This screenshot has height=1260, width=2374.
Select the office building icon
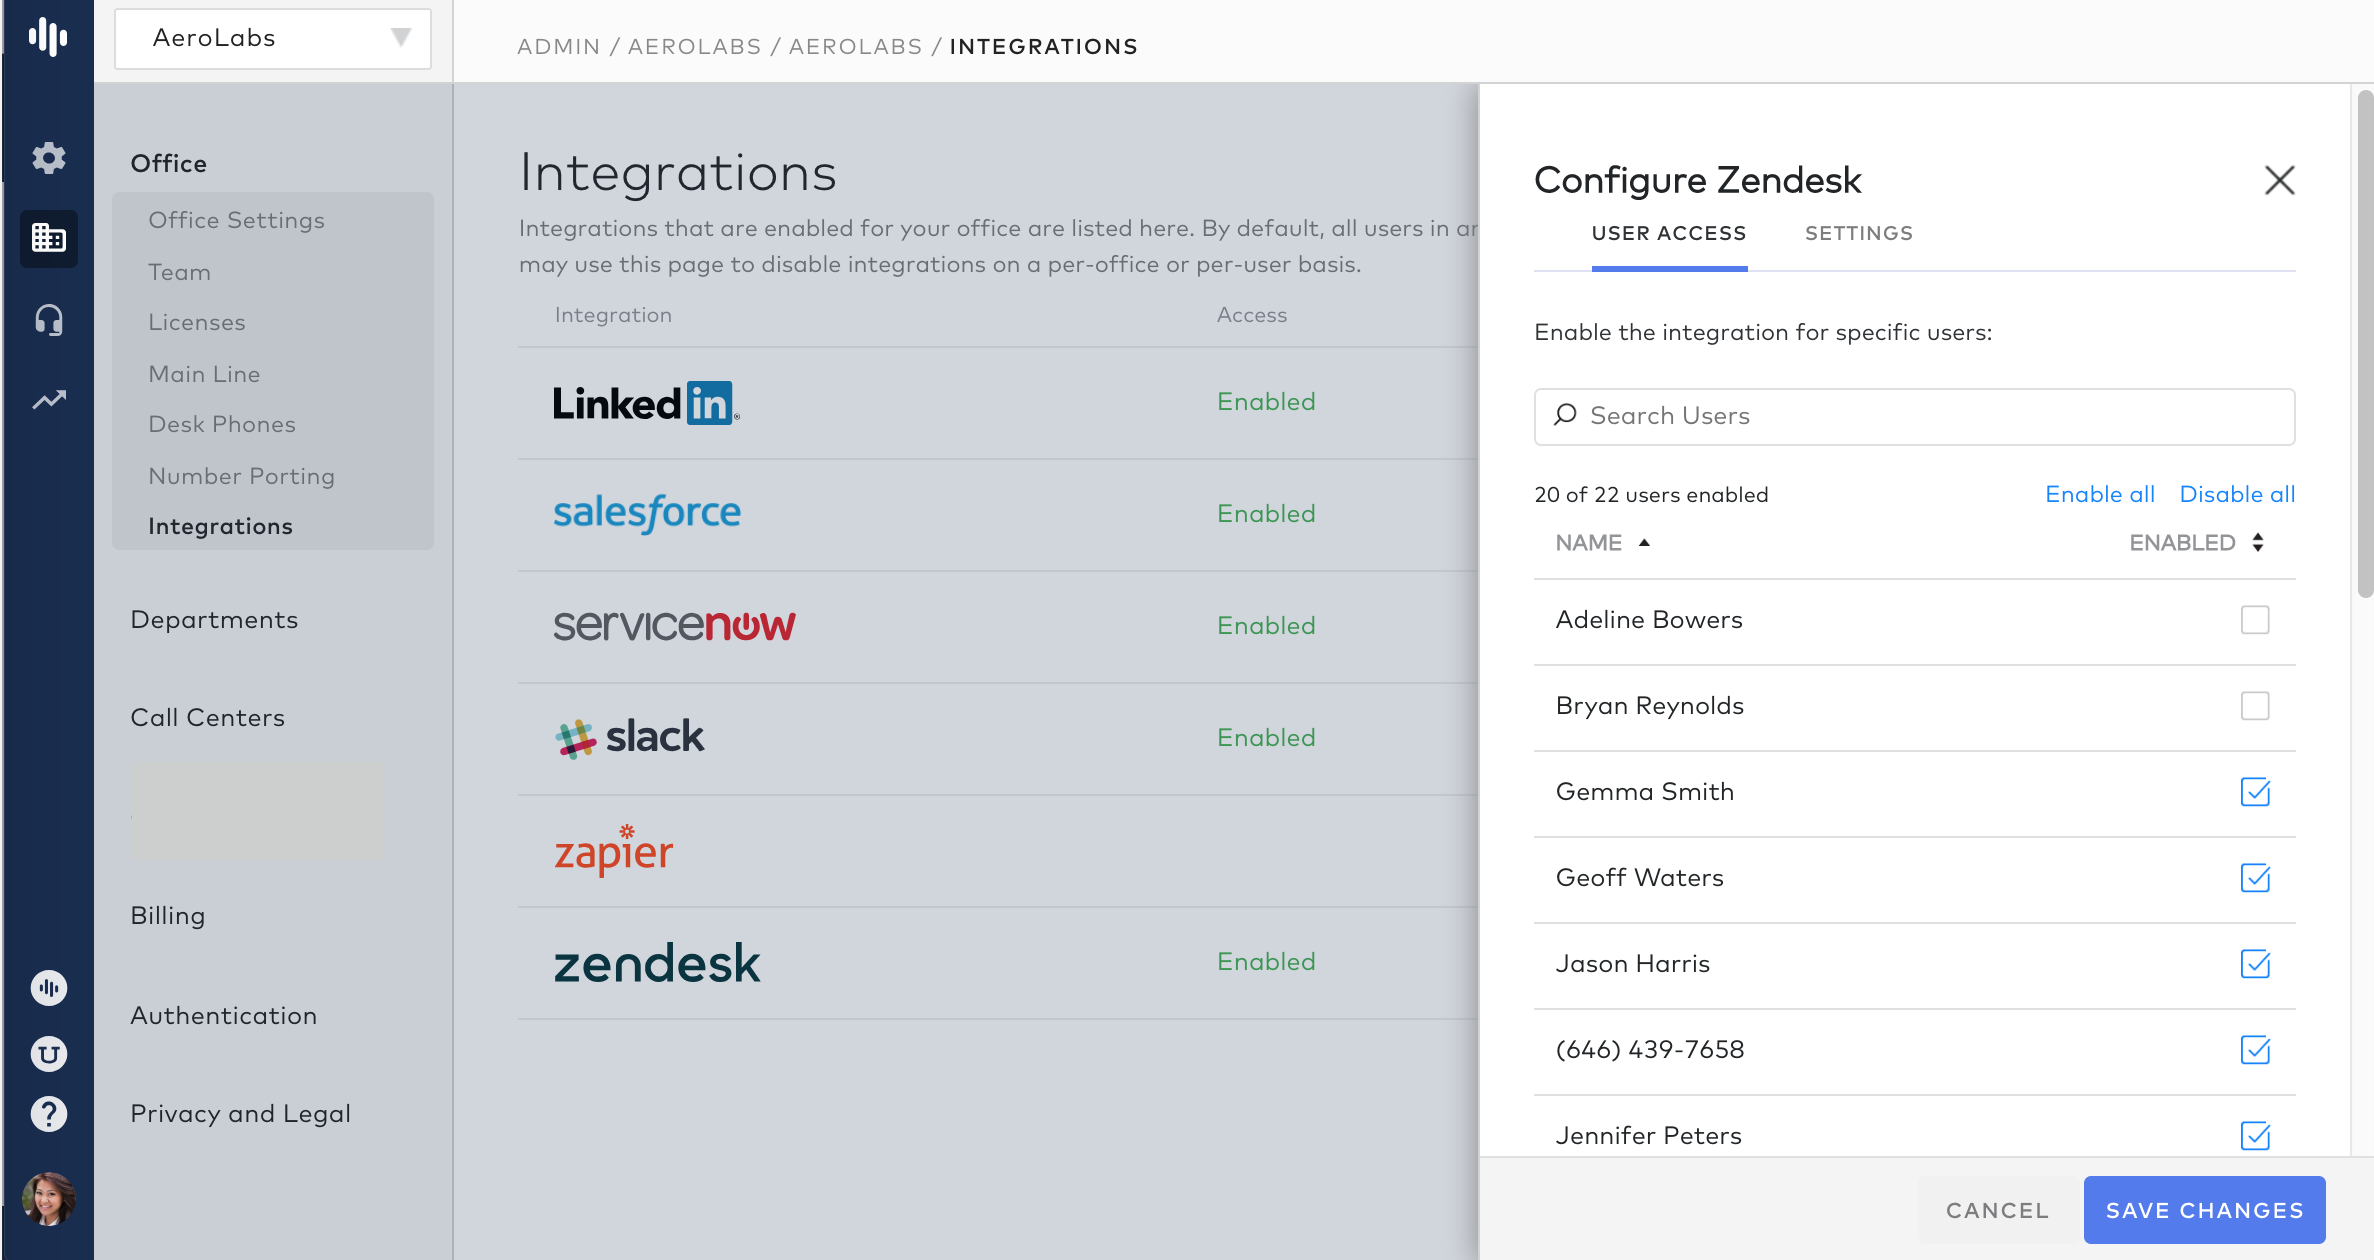click(x=48, y=238)
